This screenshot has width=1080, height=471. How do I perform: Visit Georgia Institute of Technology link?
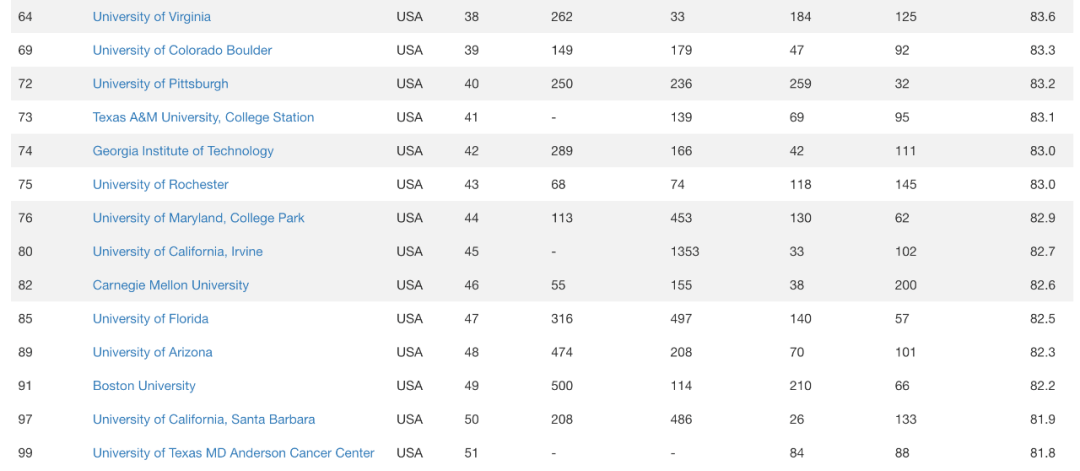183,151
